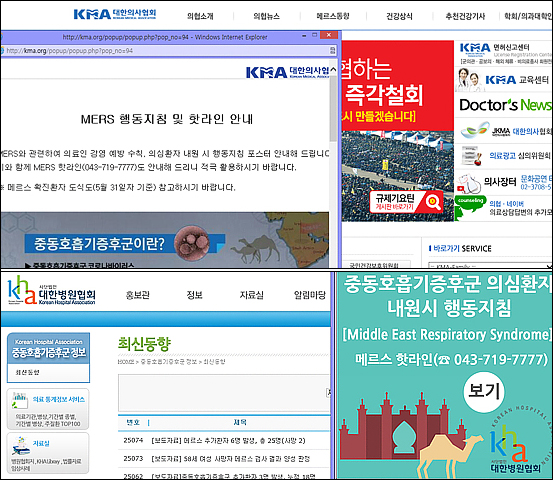
Task: Click the phone icon by 메르스 핫라인 number
Action: pos(445,360)
